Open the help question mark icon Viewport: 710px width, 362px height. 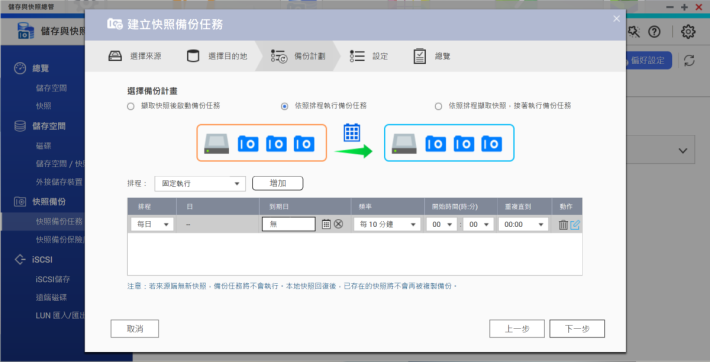point(654,32)
